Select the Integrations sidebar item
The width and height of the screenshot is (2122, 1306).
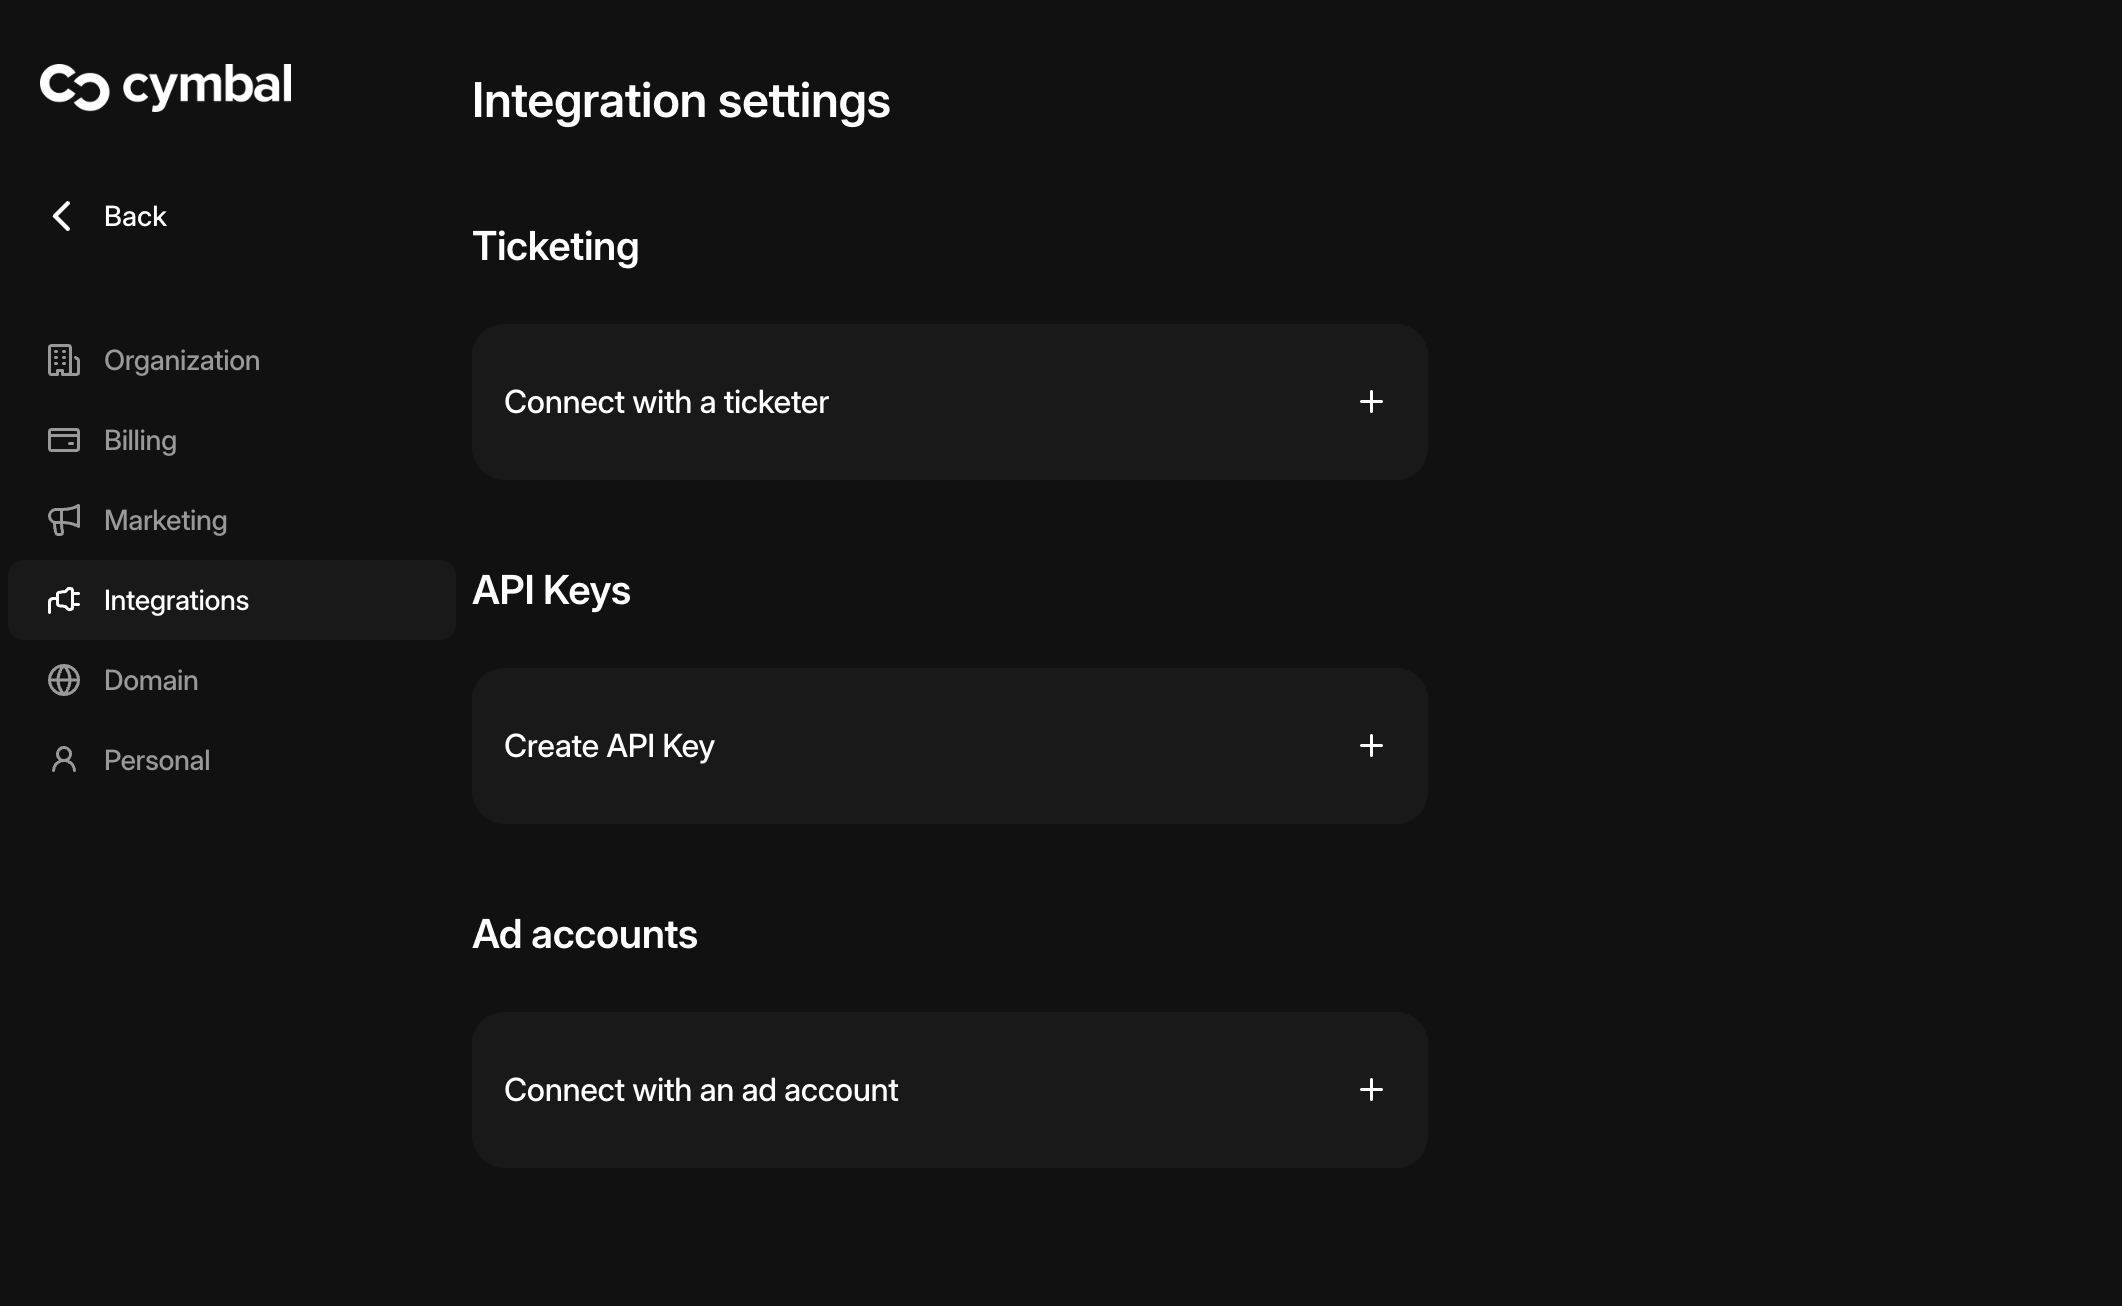click(176, 600)
